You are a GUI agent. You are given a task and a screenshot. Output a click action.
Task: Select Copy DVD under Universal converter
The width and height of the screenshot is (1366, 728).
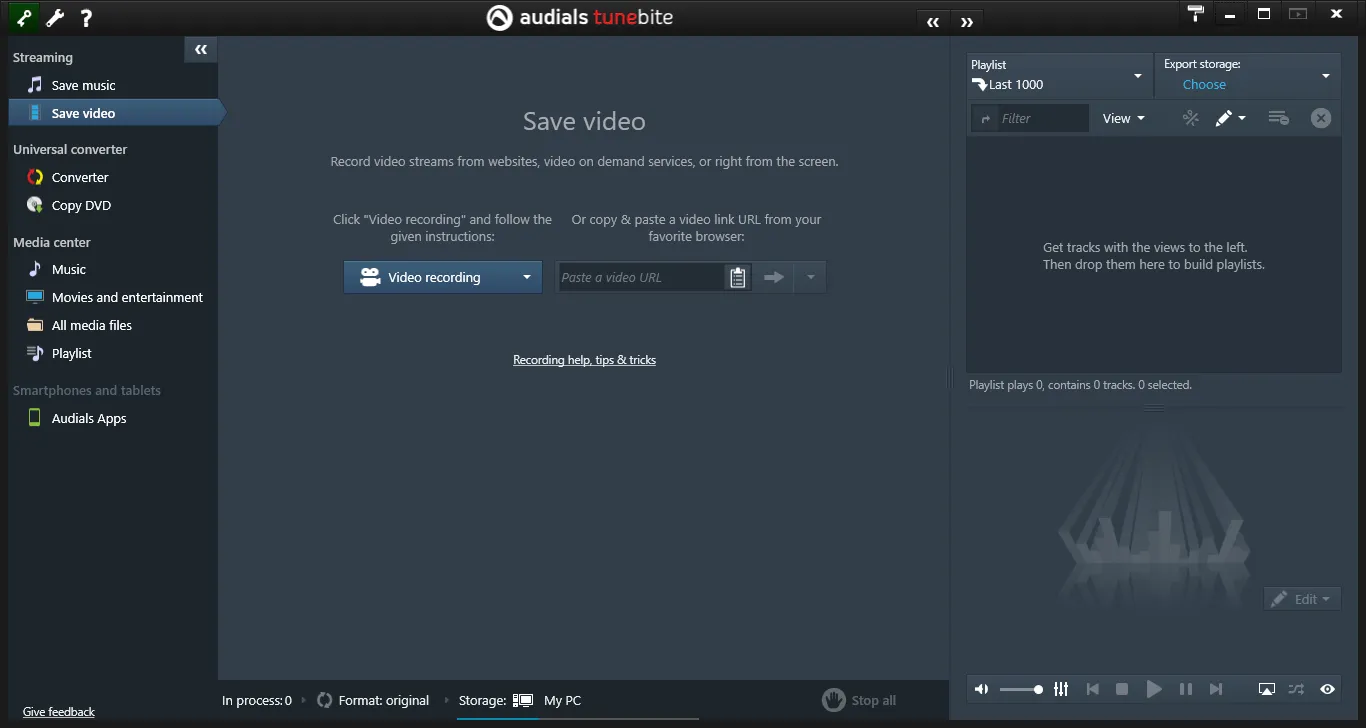pos(81,205)
